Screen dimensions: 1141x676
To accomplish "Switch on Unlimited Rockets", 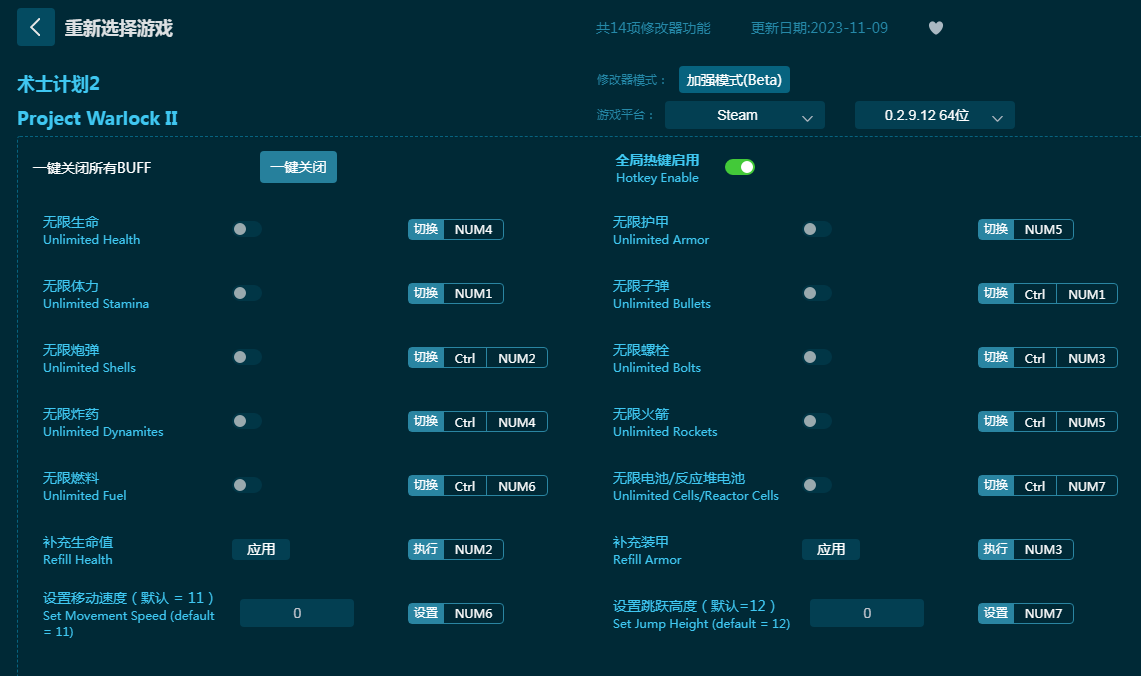I will coord(816,421).
